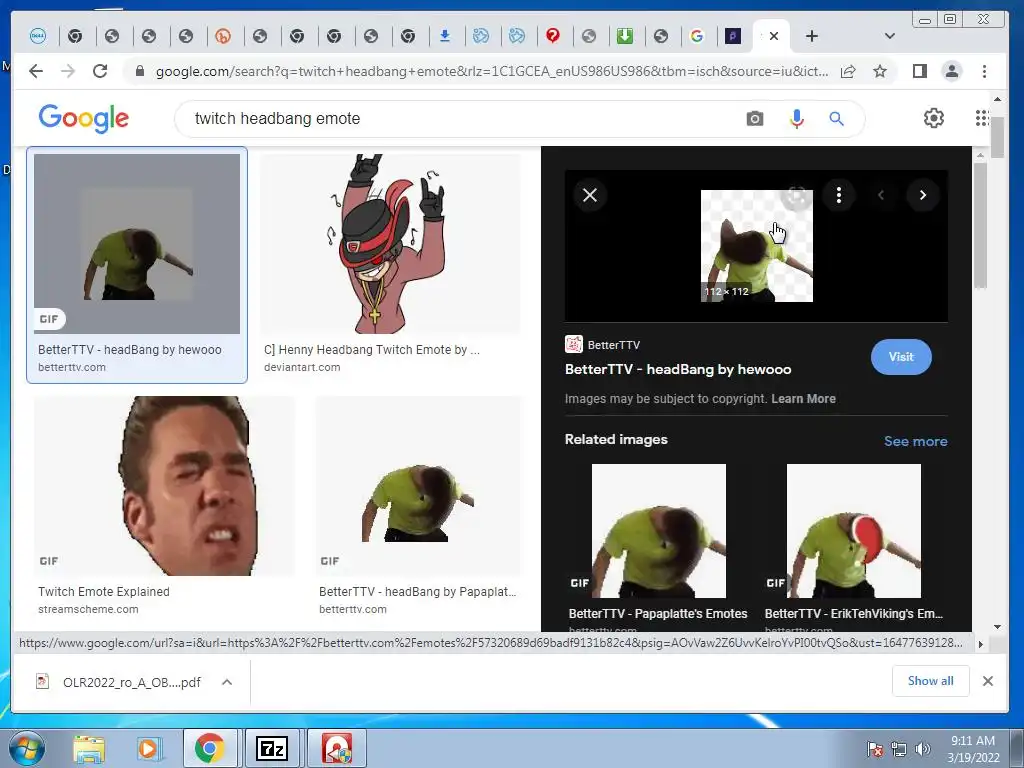Click 'BetterTTV - headBang by hewooo' panel heading
This screenshot has width=1024, height=768.
pos(678,369)
